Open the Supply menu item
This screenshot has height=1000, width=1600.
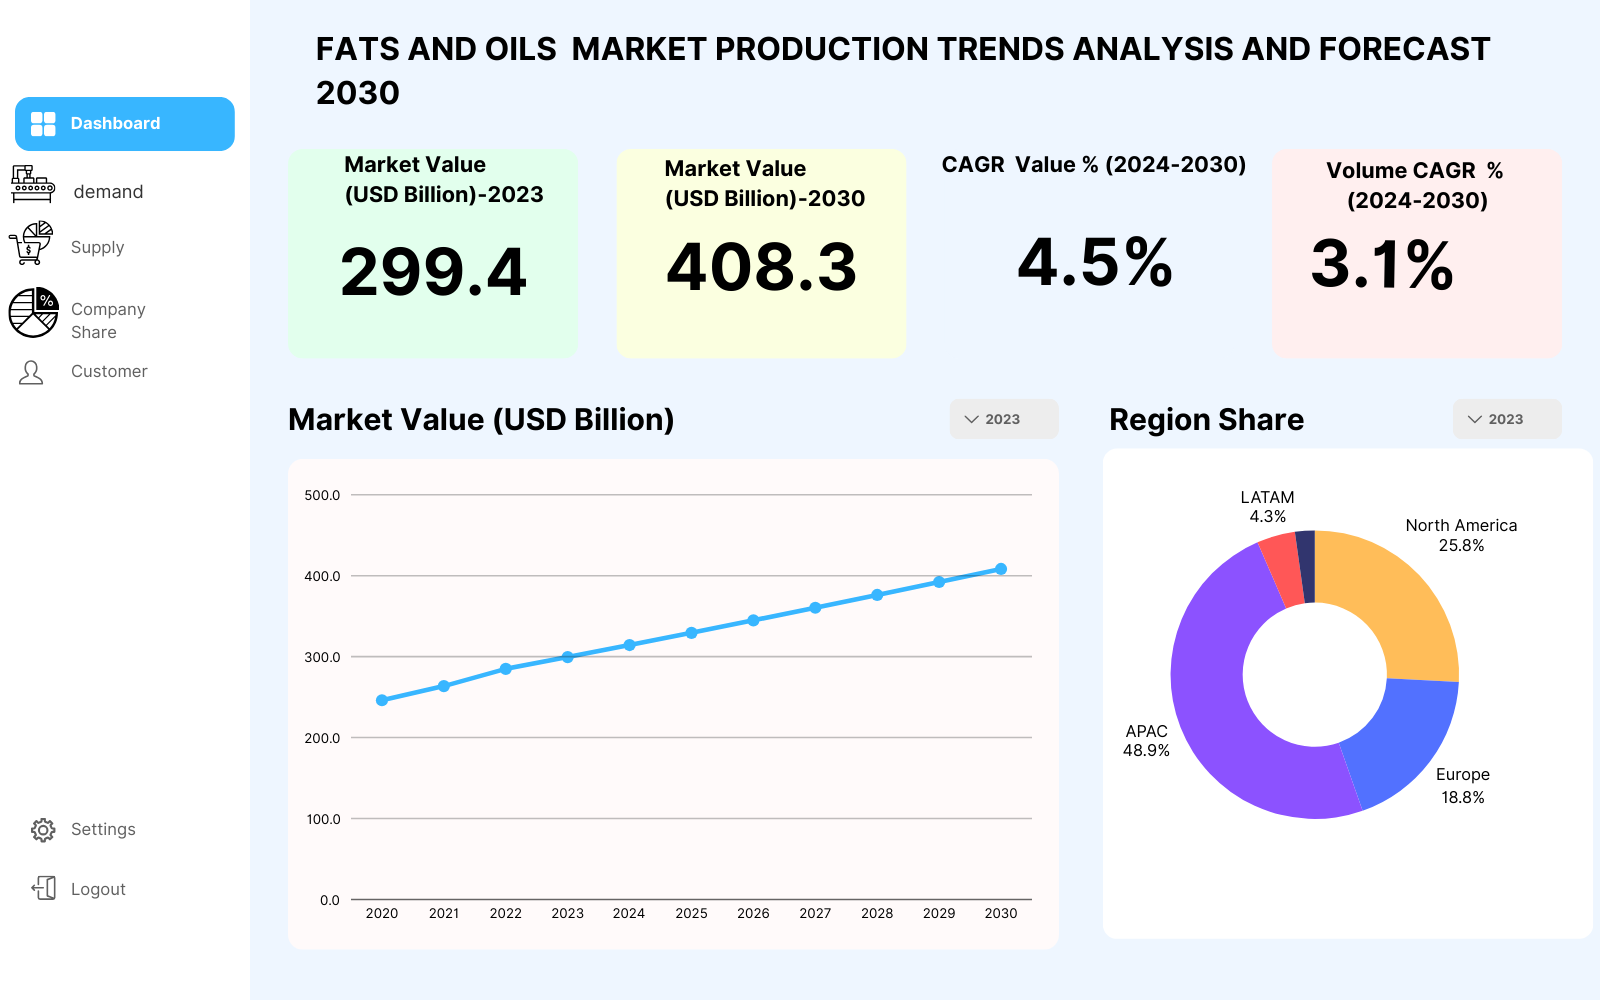(97, 247)
